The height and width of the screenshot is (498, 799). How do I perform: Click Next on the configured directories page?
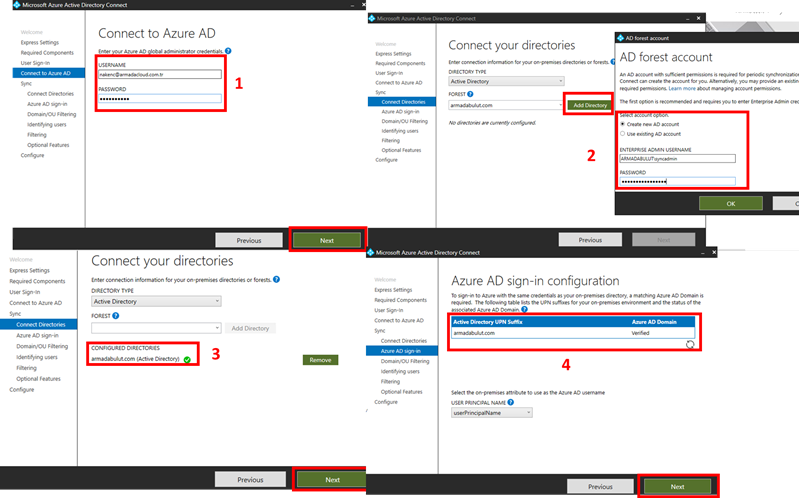pyautogui.click(x=332, y=480)
